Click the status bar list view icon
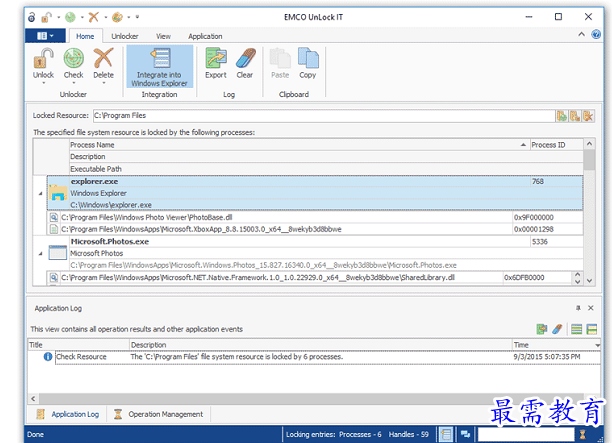Screen dimensions: 612x443 pos(446,434)
